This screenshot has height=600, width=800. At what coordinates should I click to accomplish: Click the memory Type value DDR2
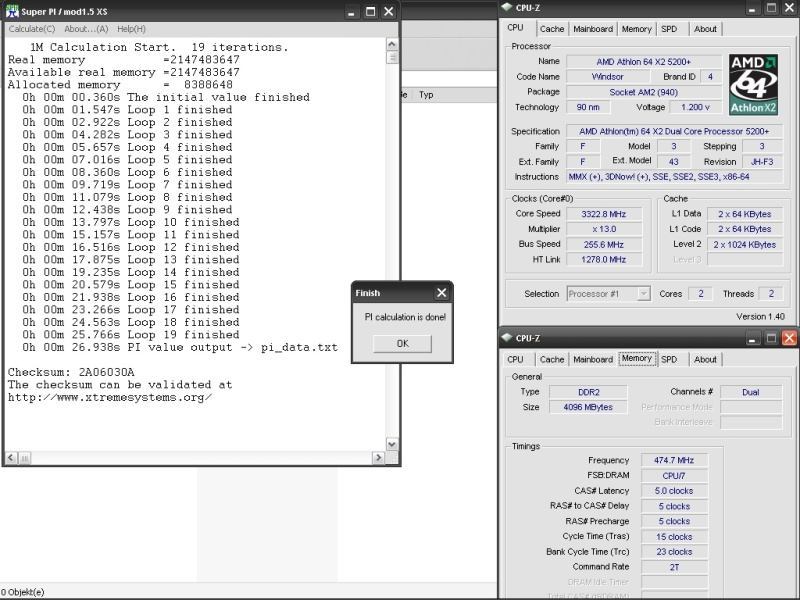point(588,392)
